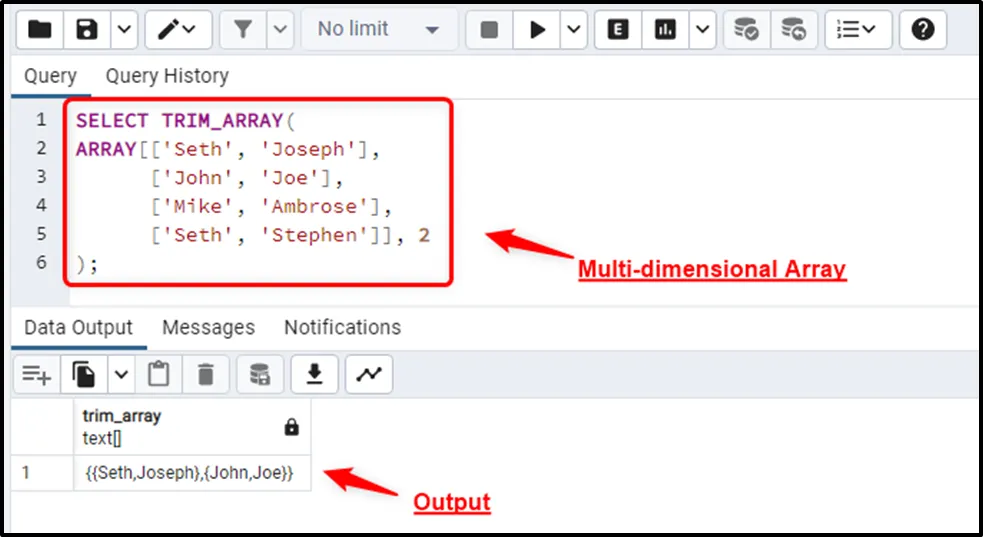
Task: Open the Macros list dropdown
Action: [x=857, y=30]
